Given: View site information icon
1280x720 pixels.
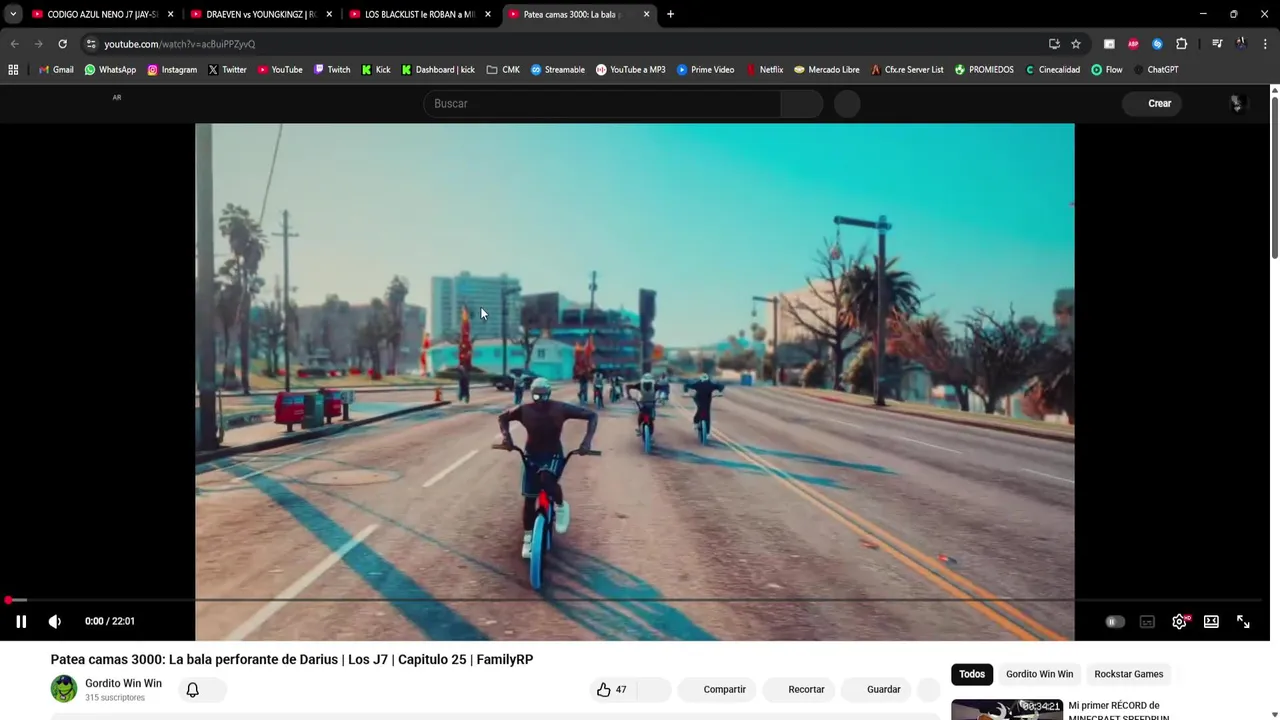Looking at the screenshot, I should click(91, 44).
